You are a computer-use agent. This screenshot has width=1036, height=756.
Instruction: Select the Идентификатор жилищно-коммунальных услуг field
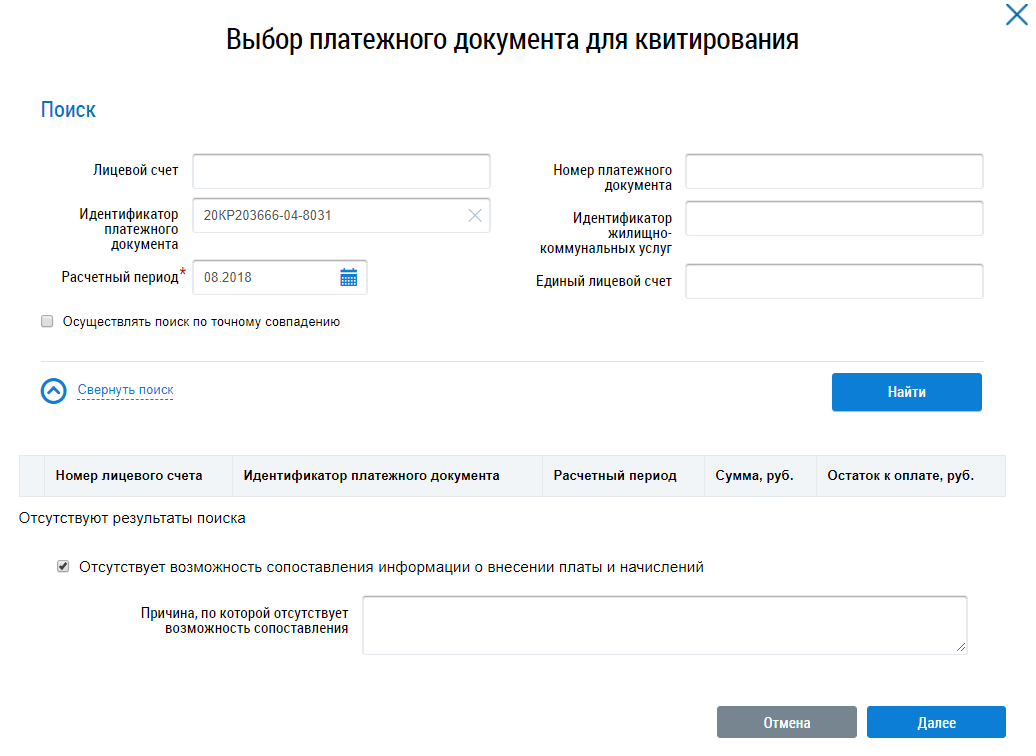(x=834, y=218)
